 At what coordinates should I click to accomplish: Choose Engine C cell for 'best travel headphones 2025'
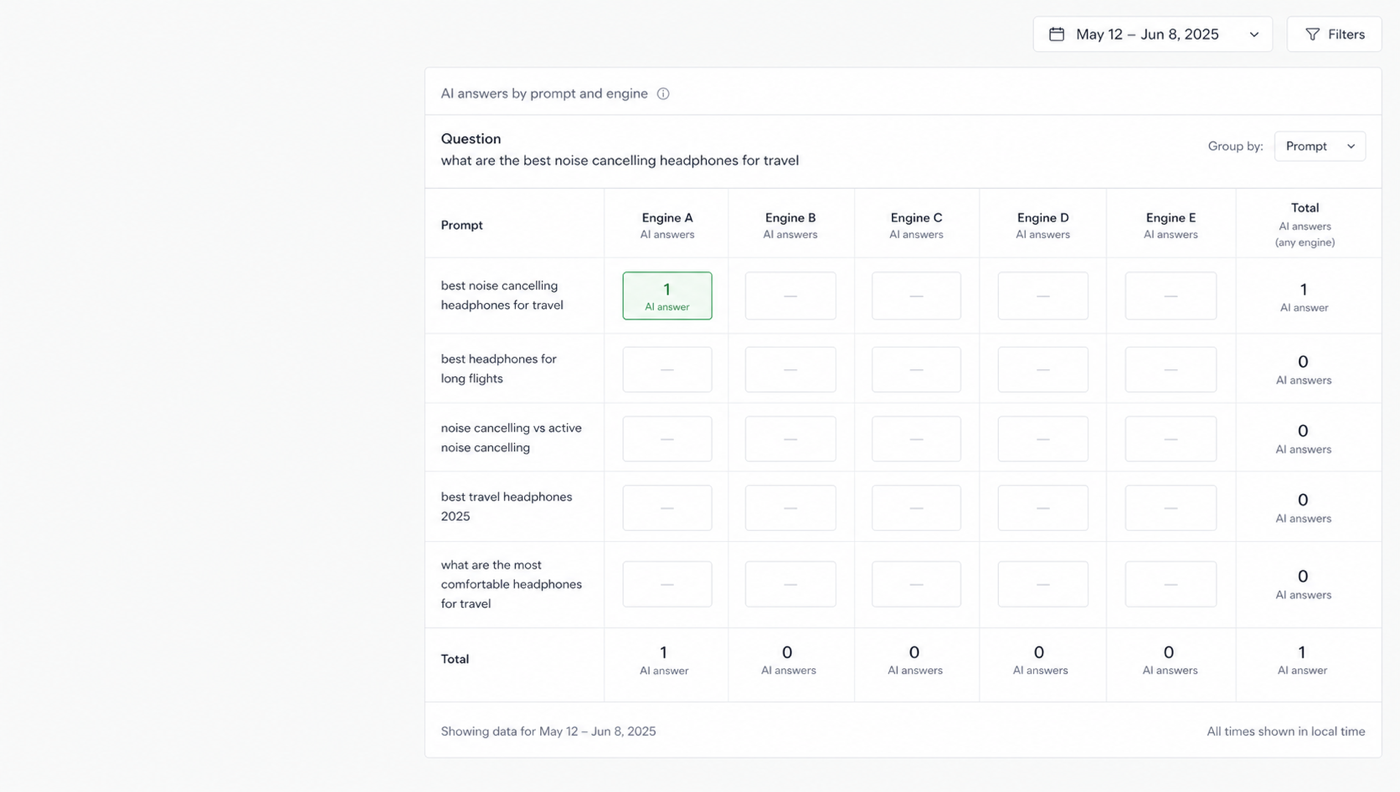pos(916,508)
